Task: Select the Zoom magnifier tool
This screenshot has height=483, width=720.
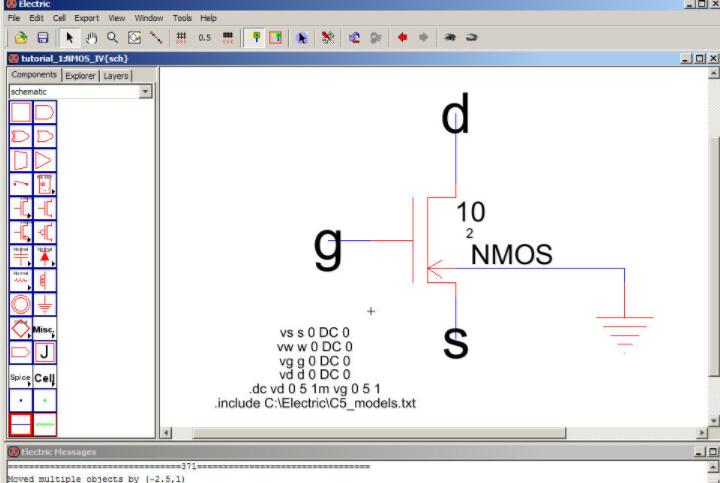Action: point(111,37)
